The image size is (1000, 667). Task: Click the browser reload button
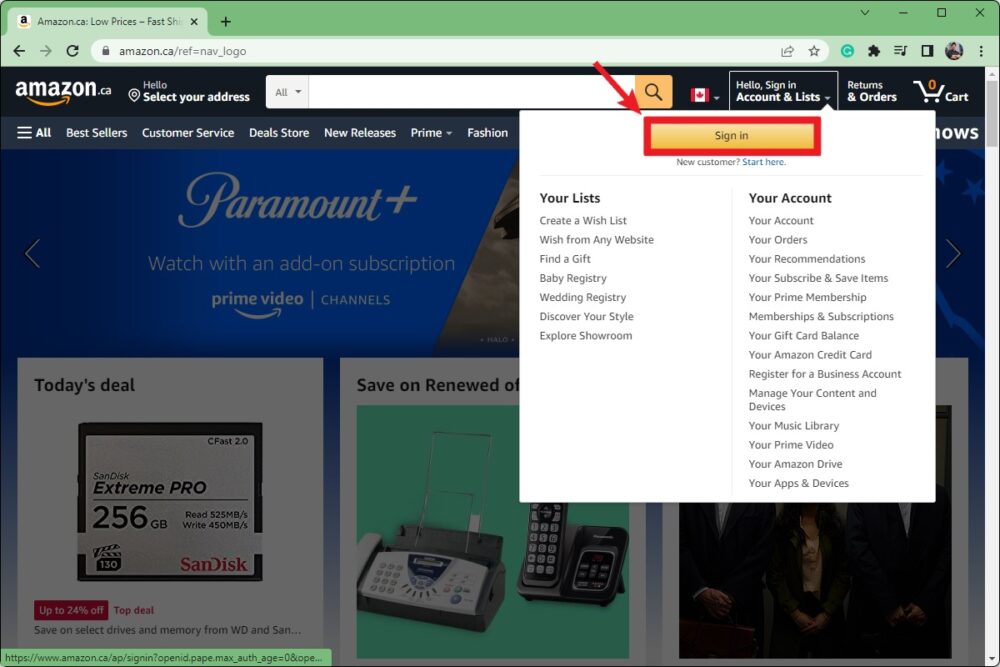tap(72, 51)
